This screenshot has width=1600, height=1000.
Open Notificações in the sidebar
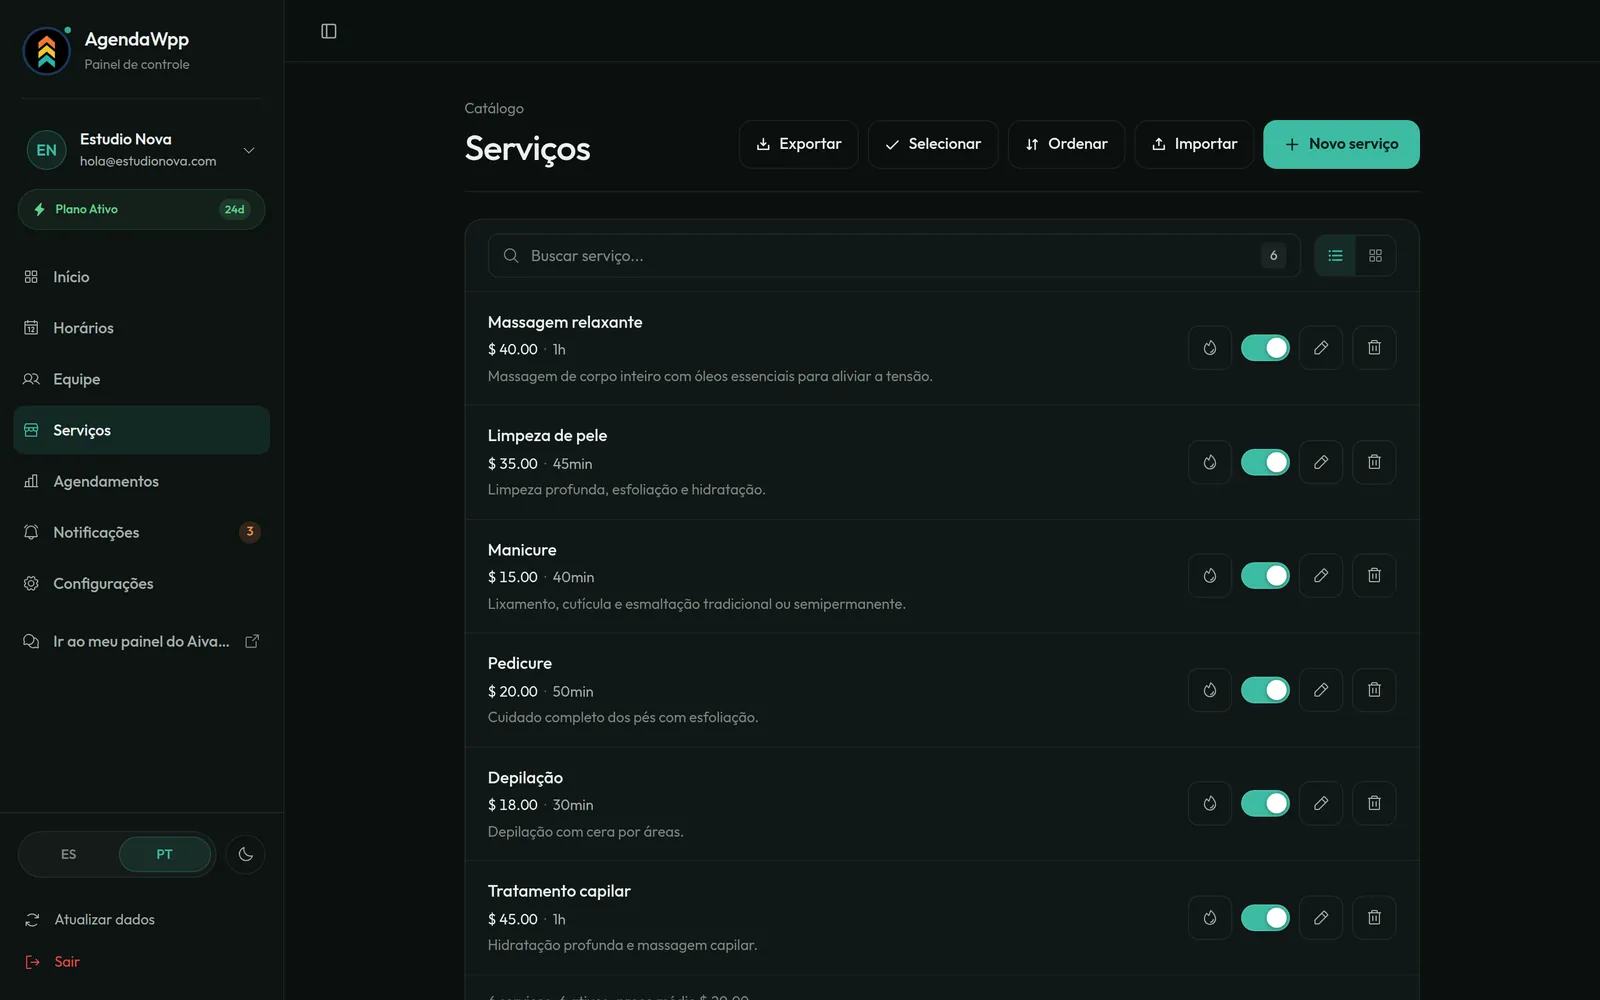tap(141, 532)
